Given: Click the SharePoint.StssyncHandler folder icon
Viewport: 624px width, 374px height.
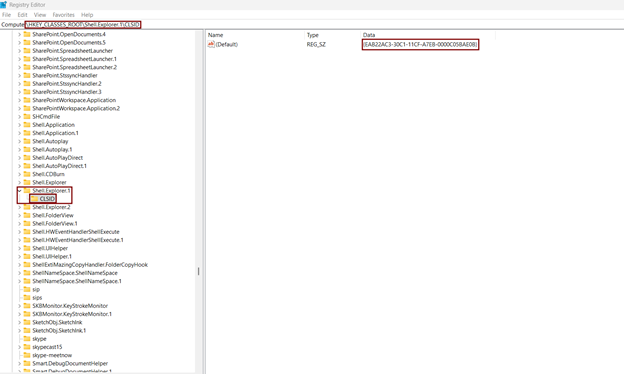Looking at the screenshot, I should pyautogui.click(x=27, y=75).
